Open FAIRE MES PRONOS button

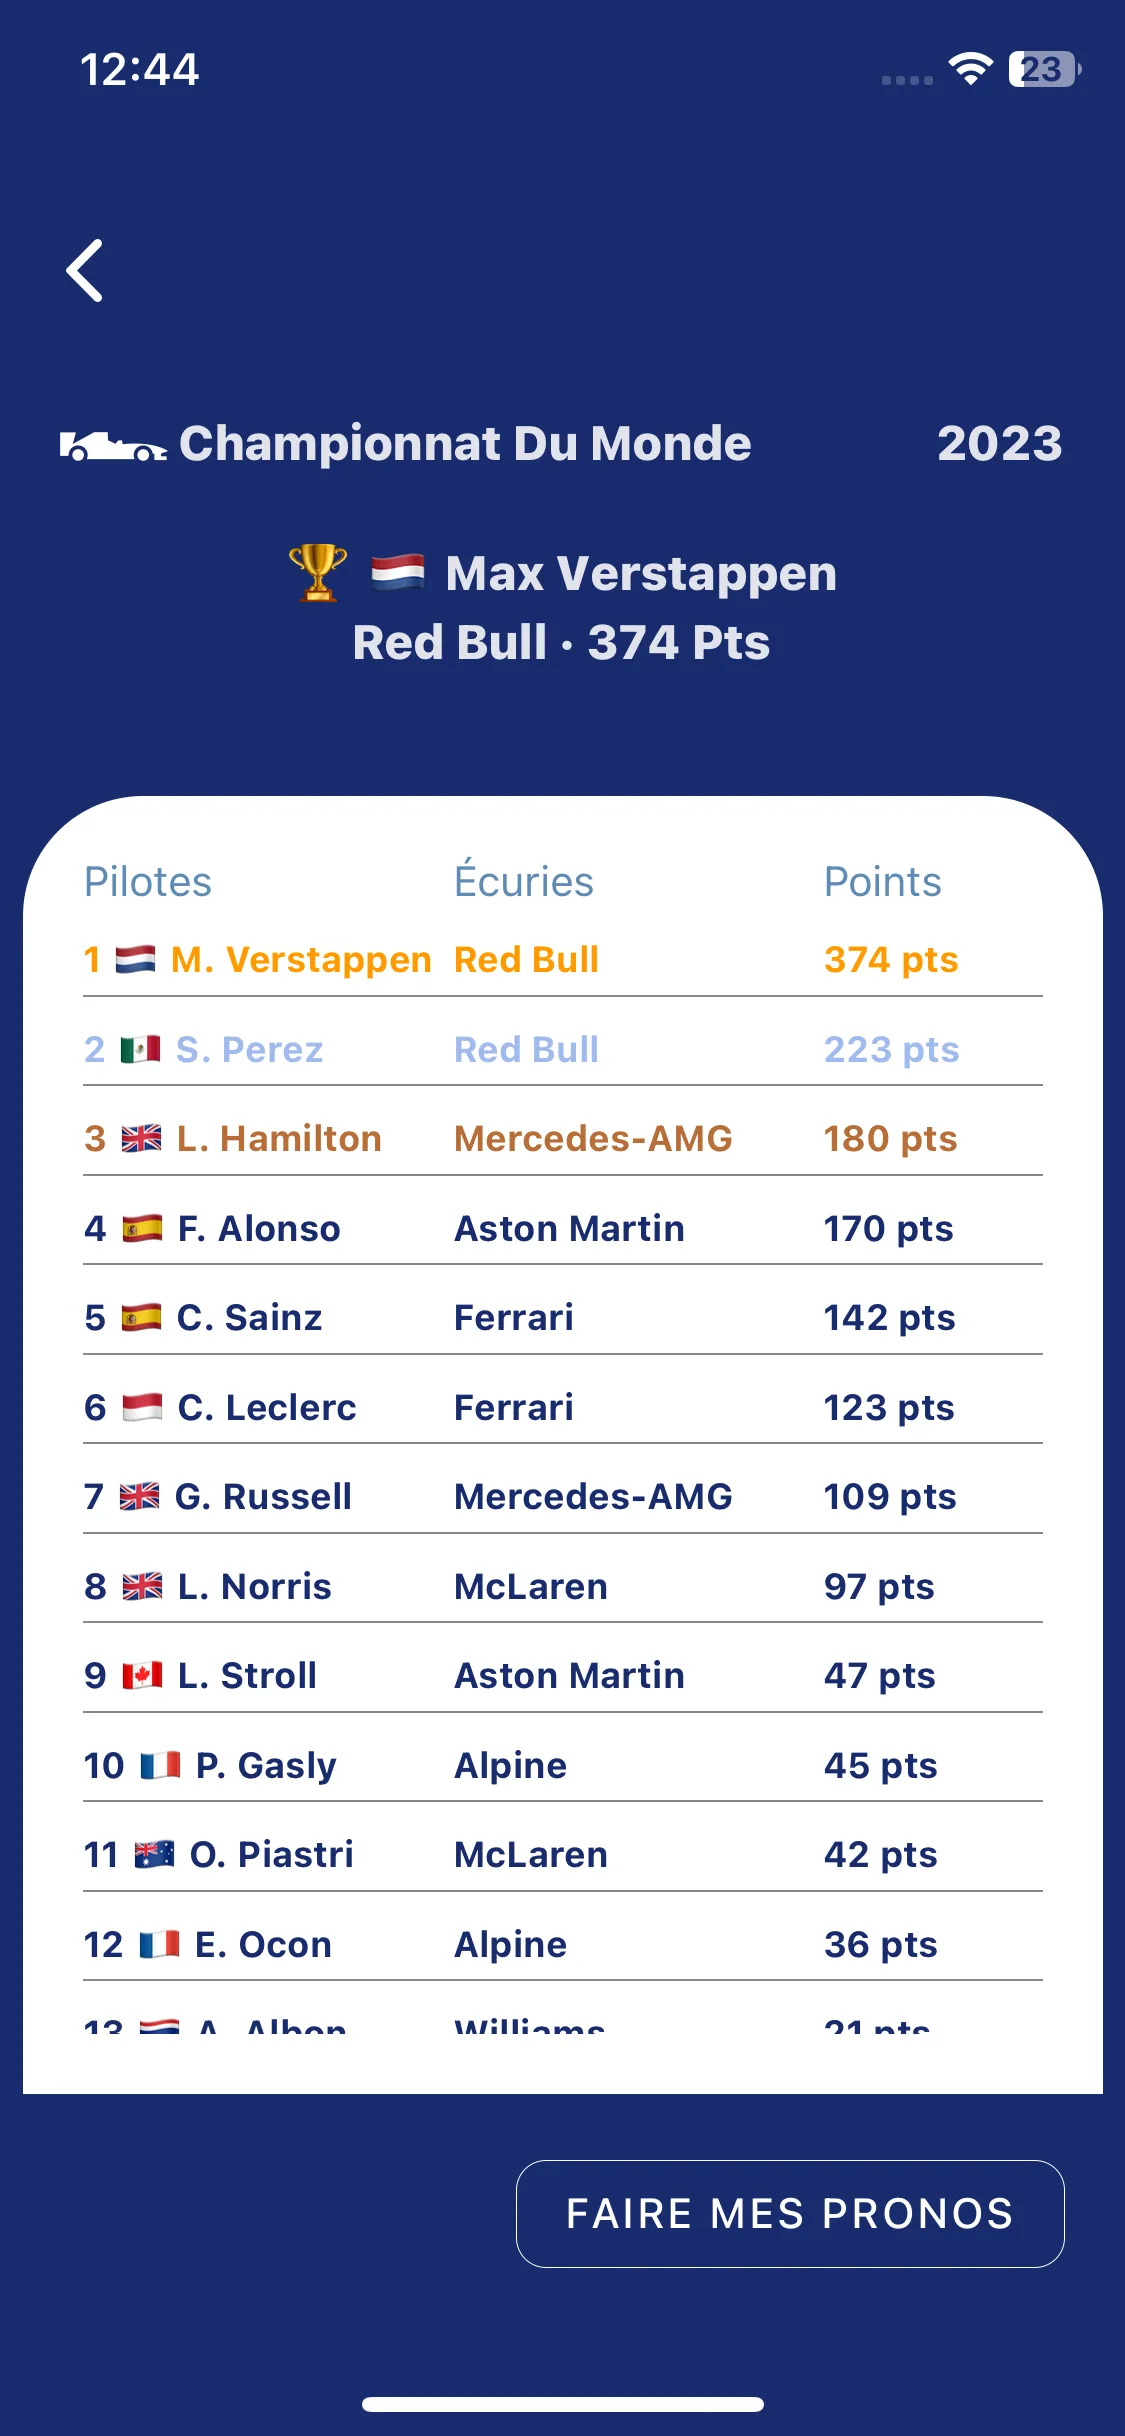pyautogui.click(x=790, y=2214)
